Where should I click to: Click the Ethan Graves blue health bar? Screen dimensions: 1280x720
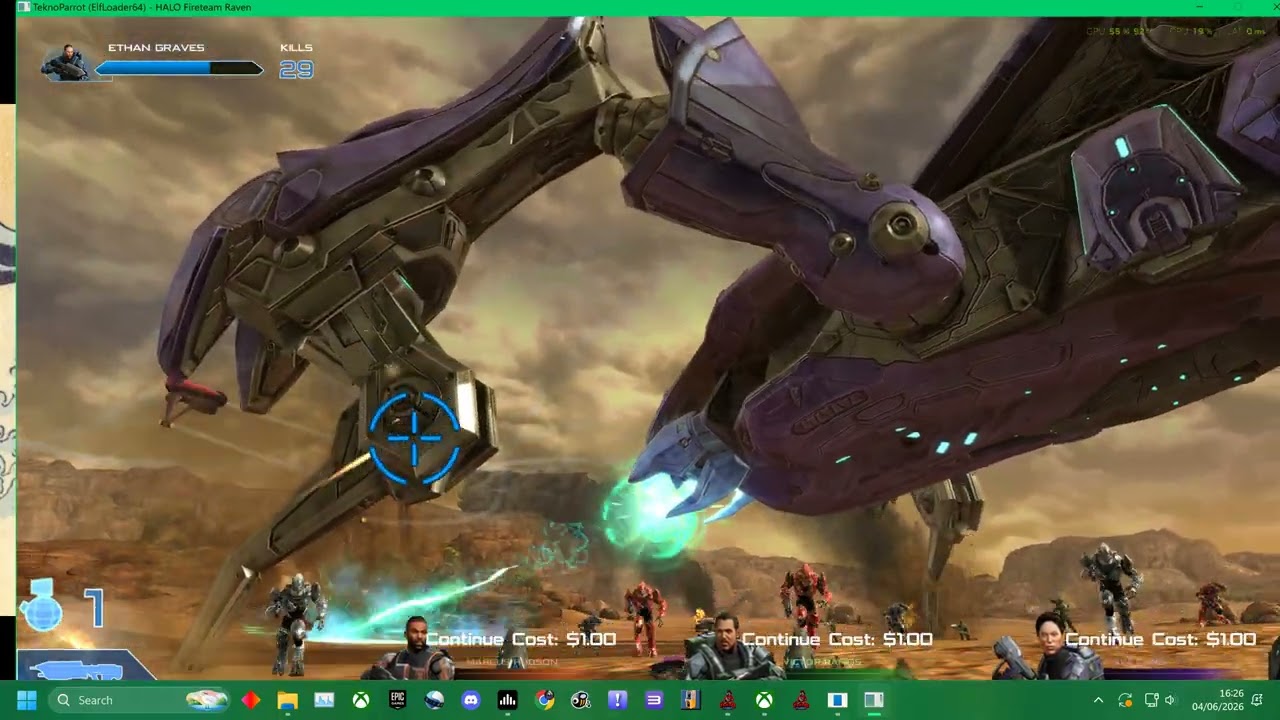point(180,69)
